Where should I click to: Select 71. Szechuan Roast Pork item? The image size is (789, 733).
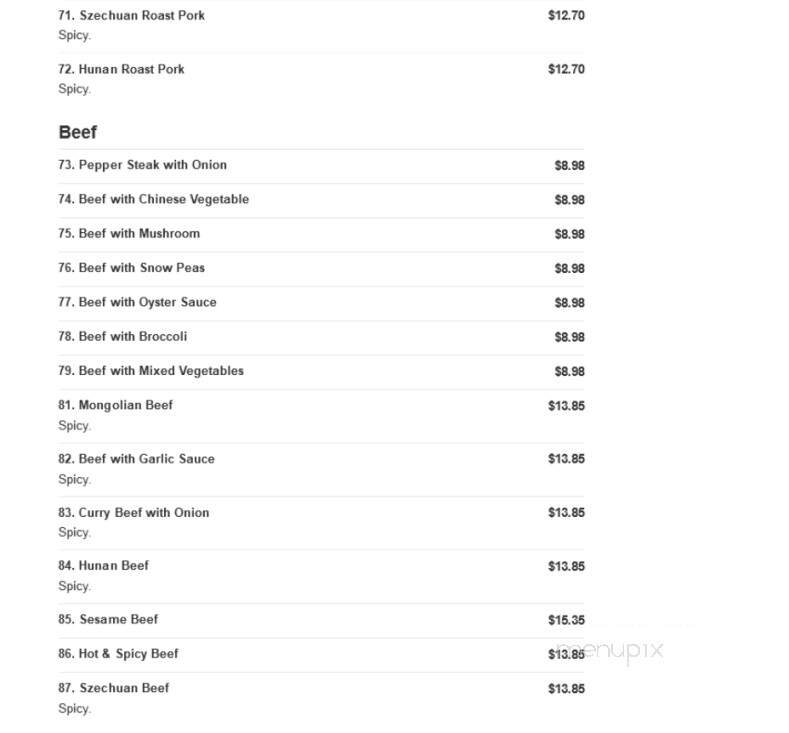321,25
